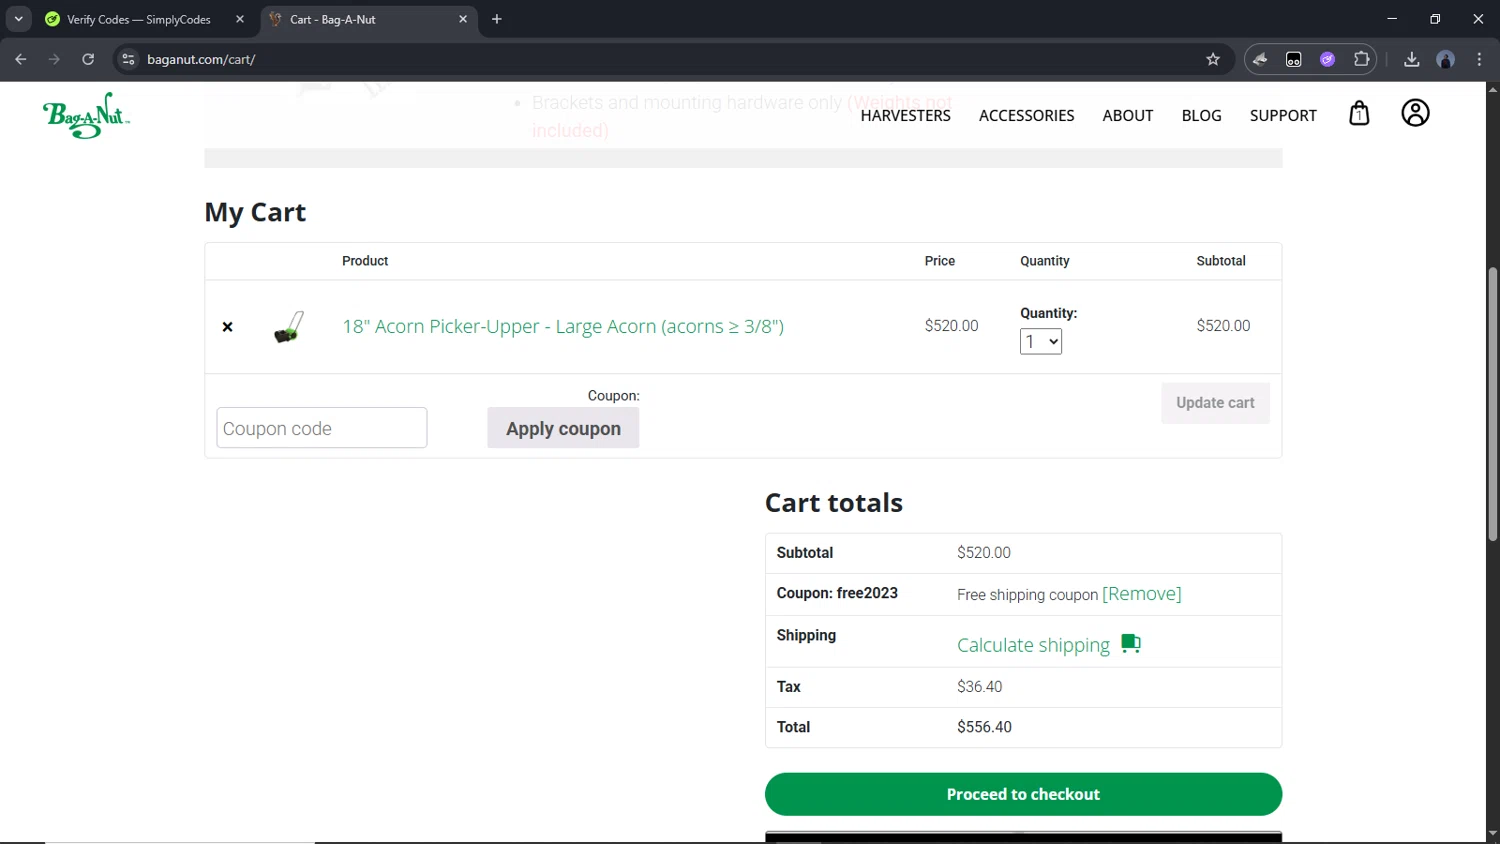Click the first extension icon in toolbar

[1260, 59]
